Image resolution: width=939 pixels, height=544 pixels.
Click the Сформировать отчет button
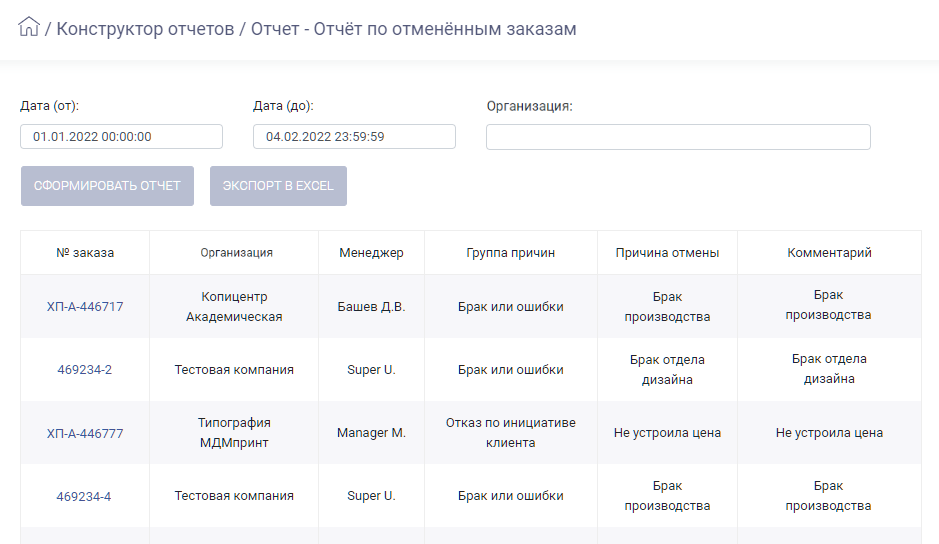(x=107, y=186)
